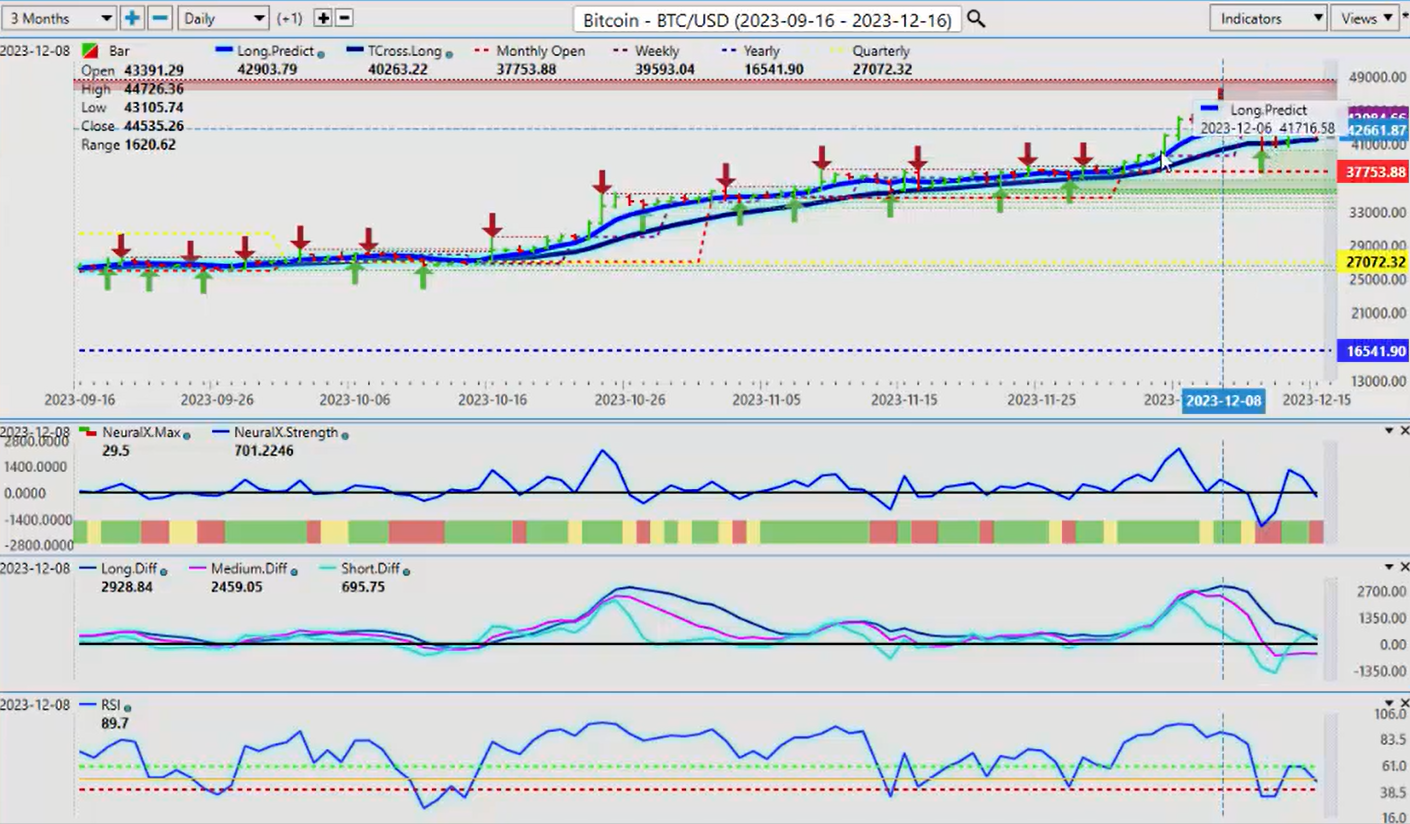Click the black minus forecast-days button
1410x824 pixels.
coord(343,18)
